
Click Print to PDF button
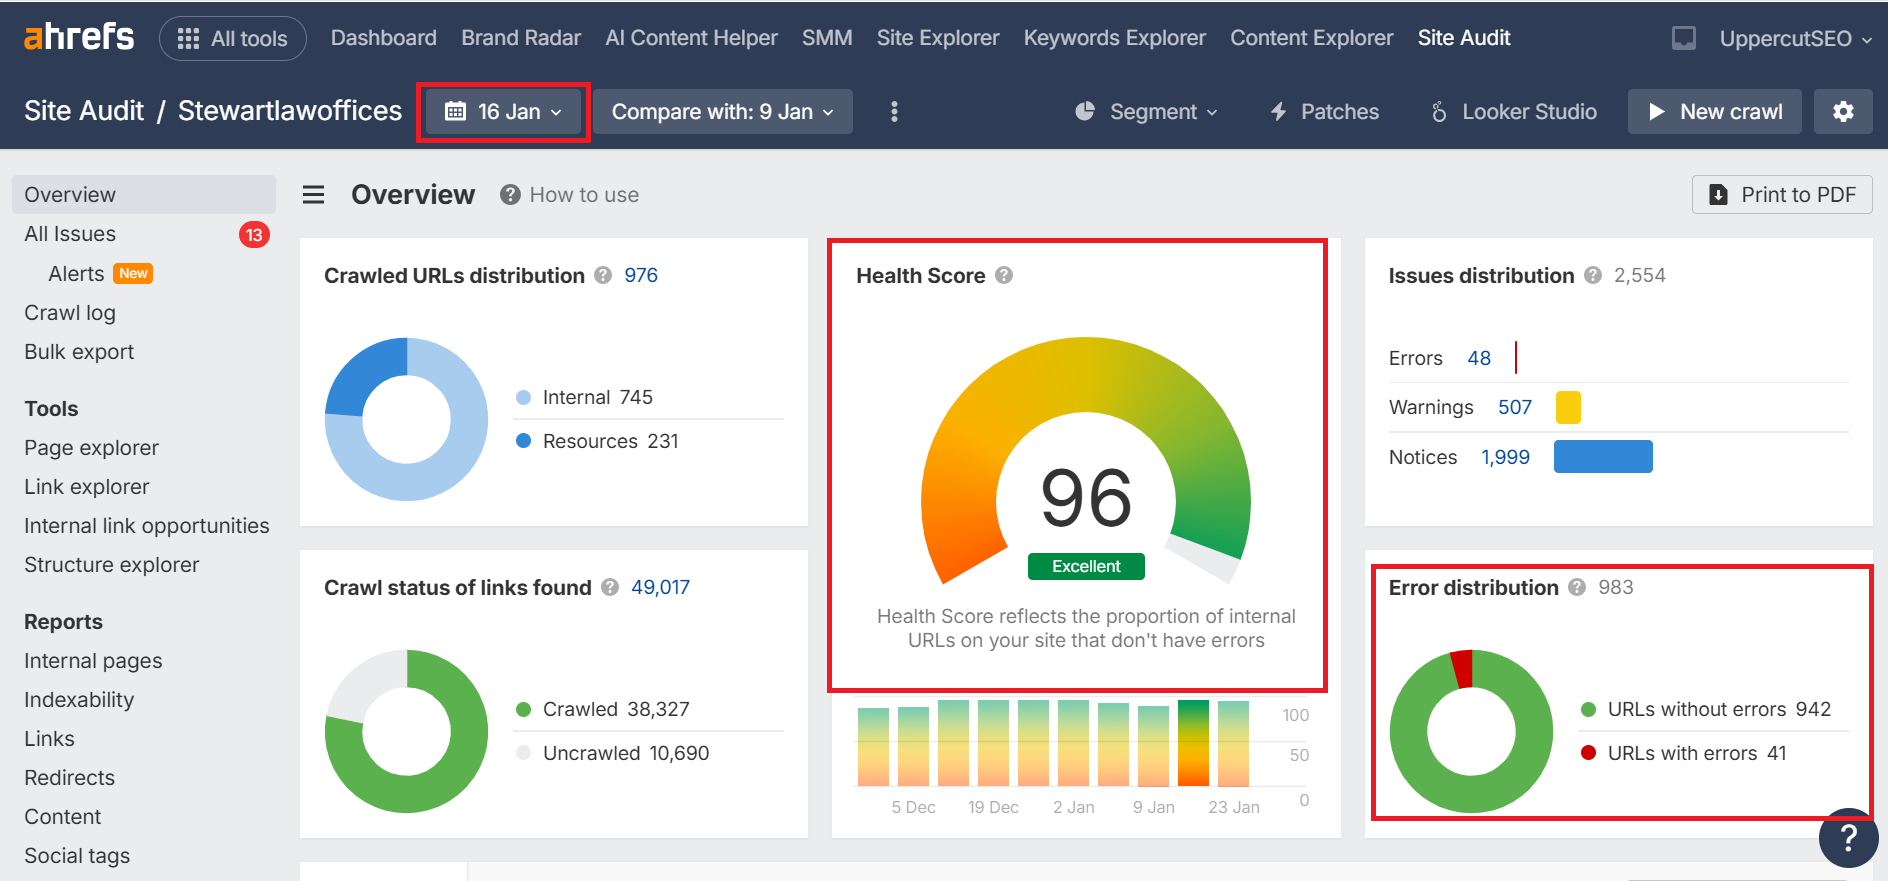pos(1782,194)
